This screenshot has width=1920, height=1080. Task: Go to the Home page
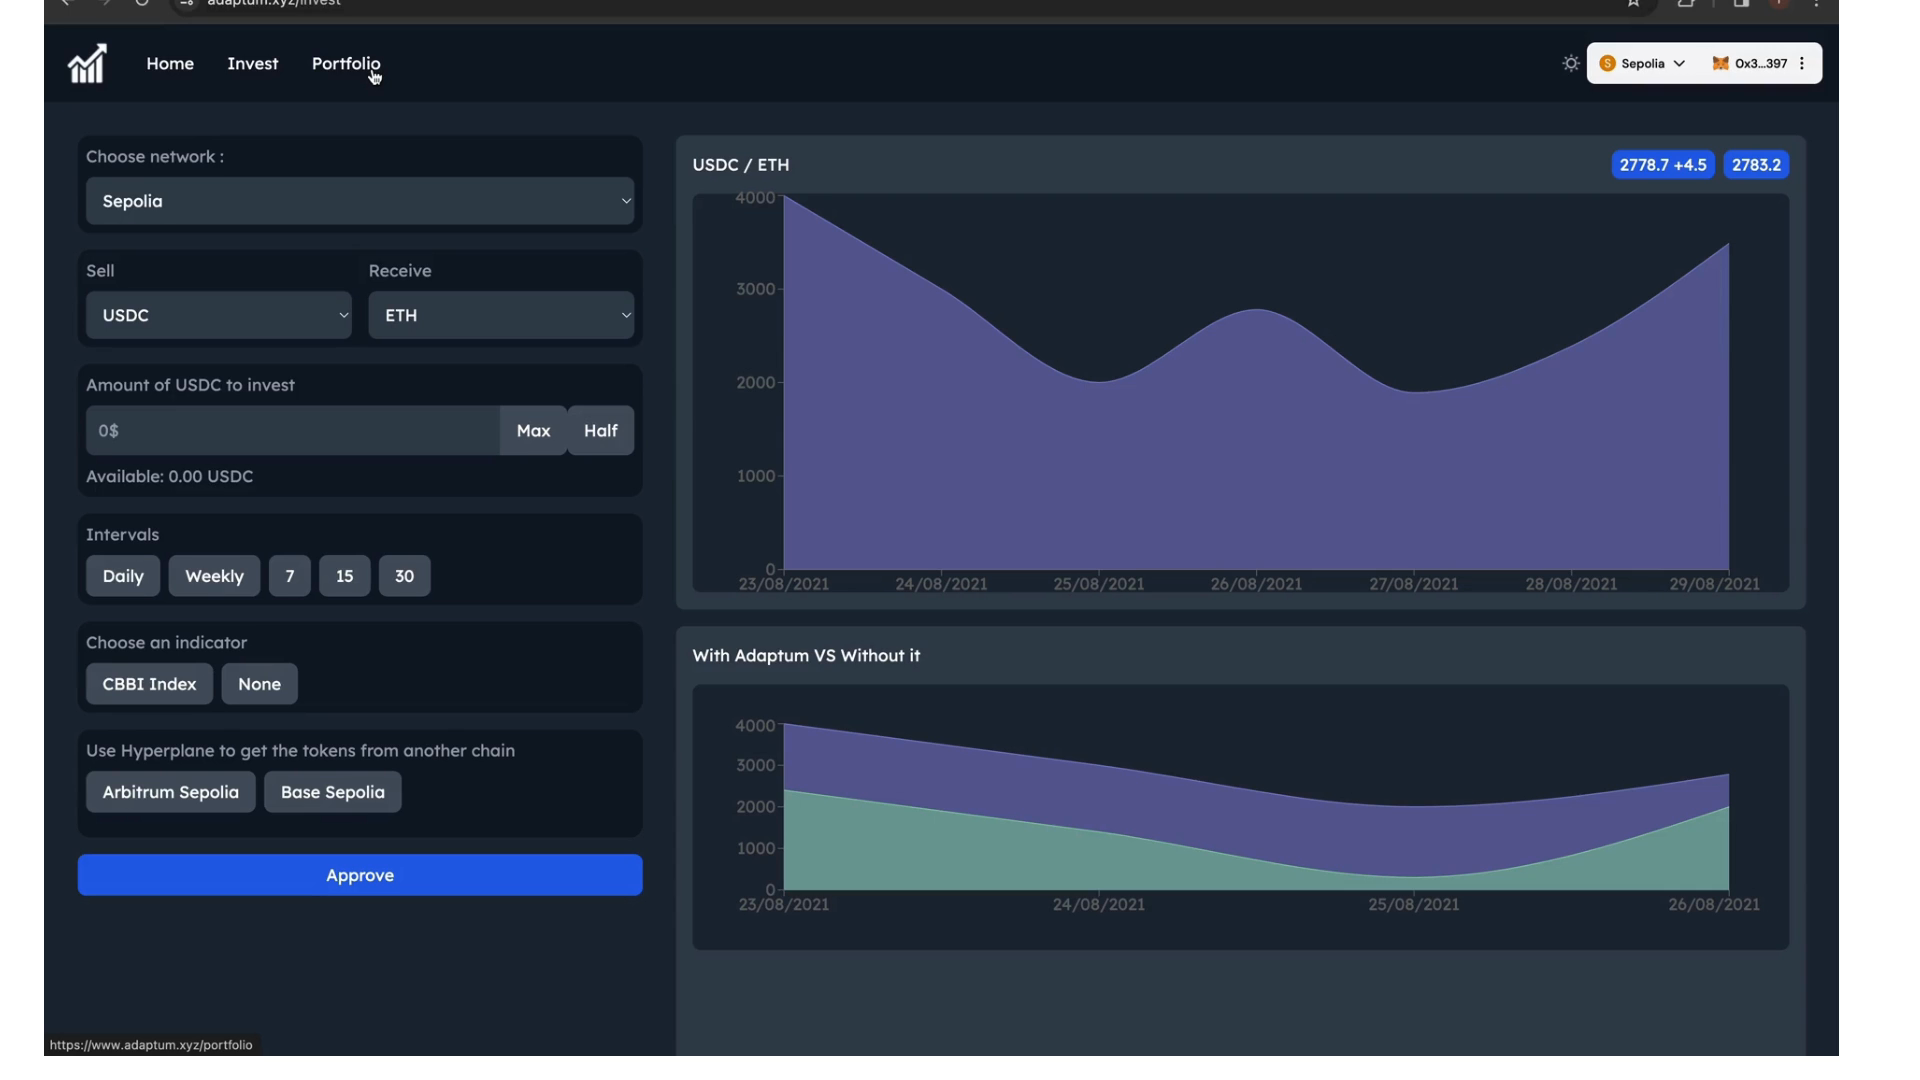(x=170, y=63)
